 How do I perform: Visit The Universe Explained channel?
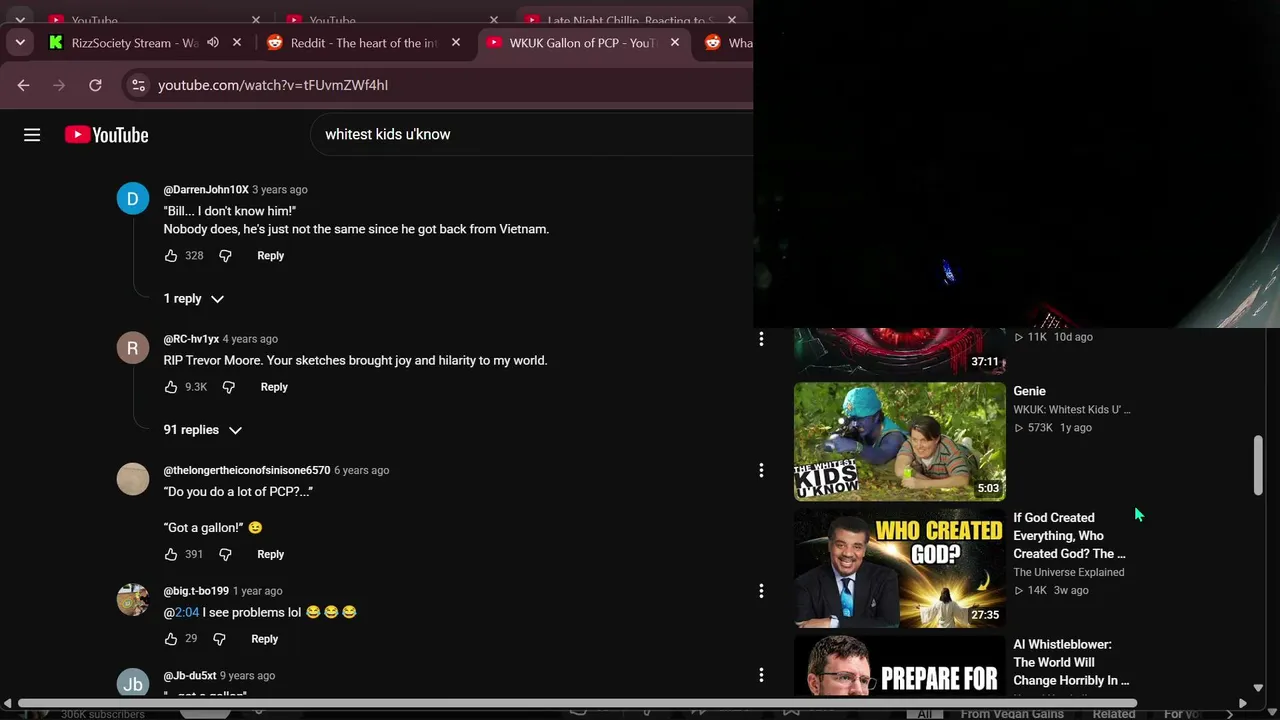(x=1069, y=572)
